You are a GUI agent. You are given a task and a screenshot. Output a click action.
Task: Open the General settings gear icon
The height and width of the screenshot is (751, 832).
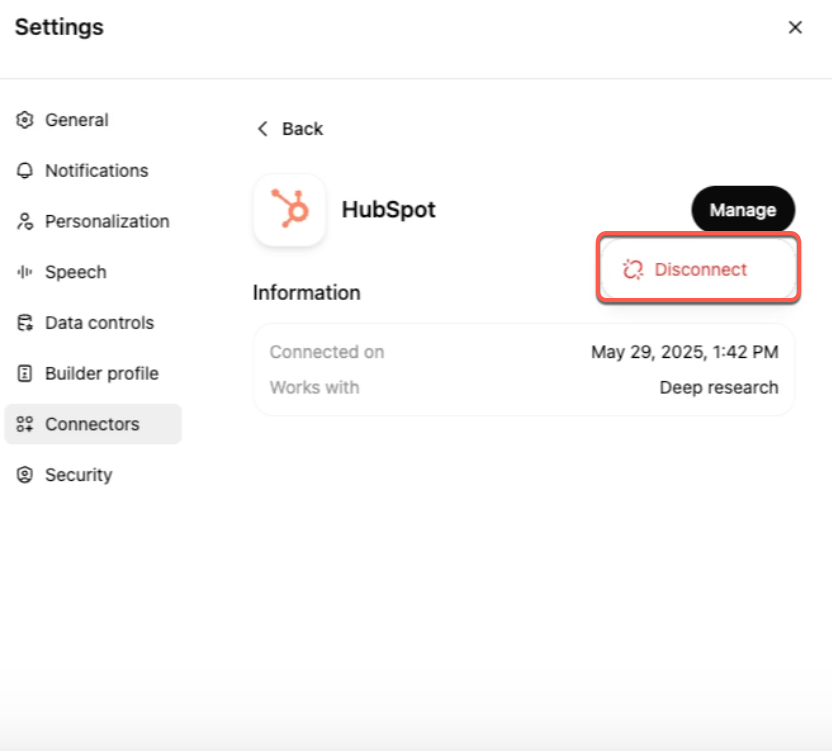pyautogui.click(x=24, y=120)
